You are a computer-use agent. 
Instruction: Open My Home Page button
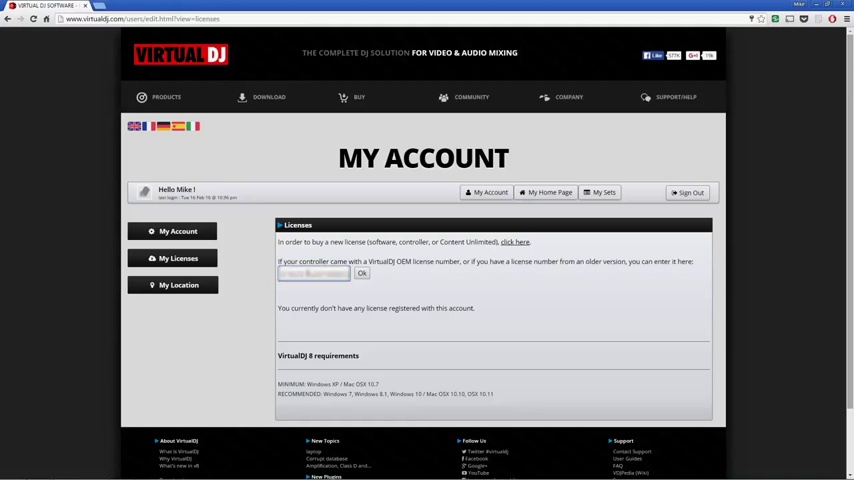point(546,192)
